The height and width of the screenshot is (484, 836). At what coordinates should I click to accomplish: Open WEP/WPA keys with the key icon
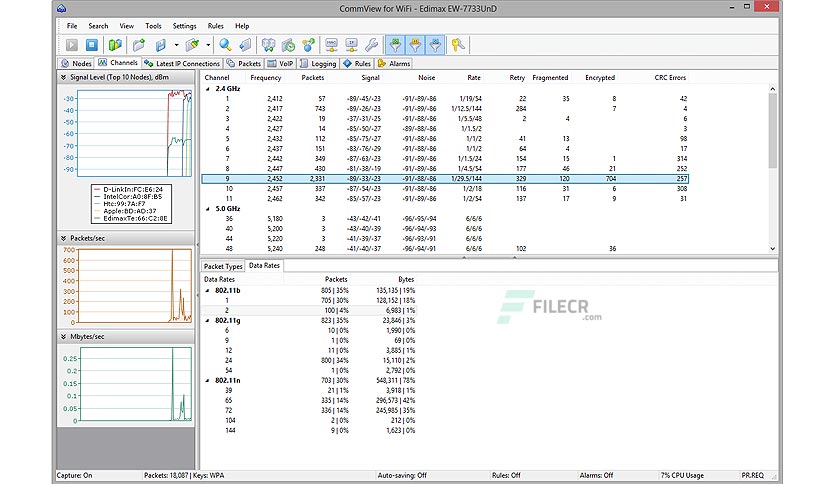(458, 45)
